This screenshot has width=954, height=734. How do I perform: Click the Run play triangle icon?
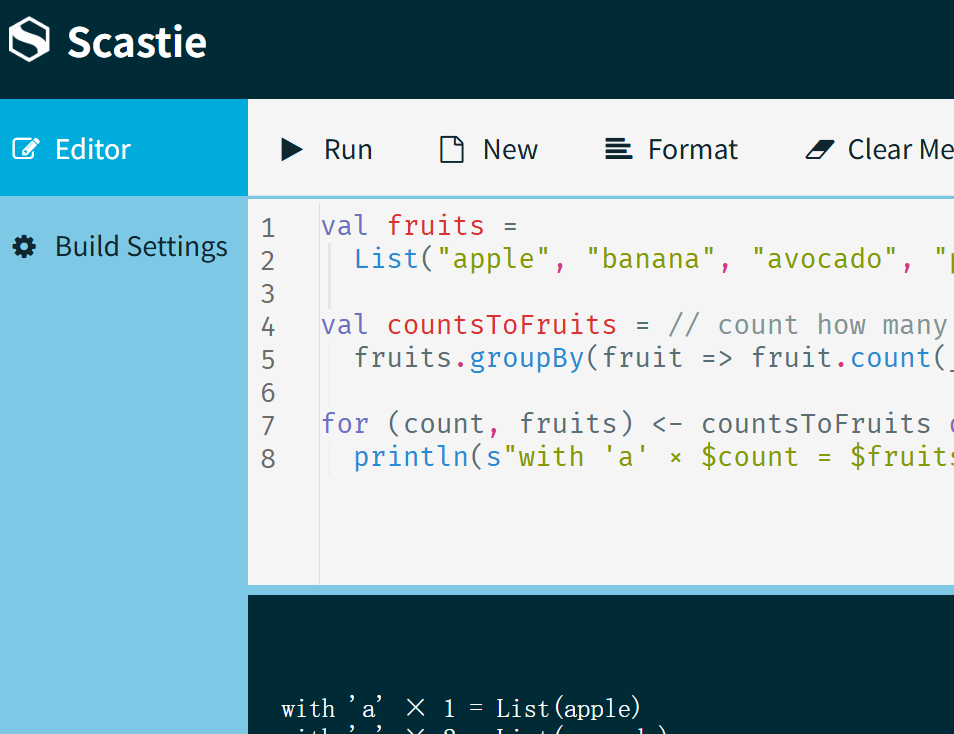[291, 148]
